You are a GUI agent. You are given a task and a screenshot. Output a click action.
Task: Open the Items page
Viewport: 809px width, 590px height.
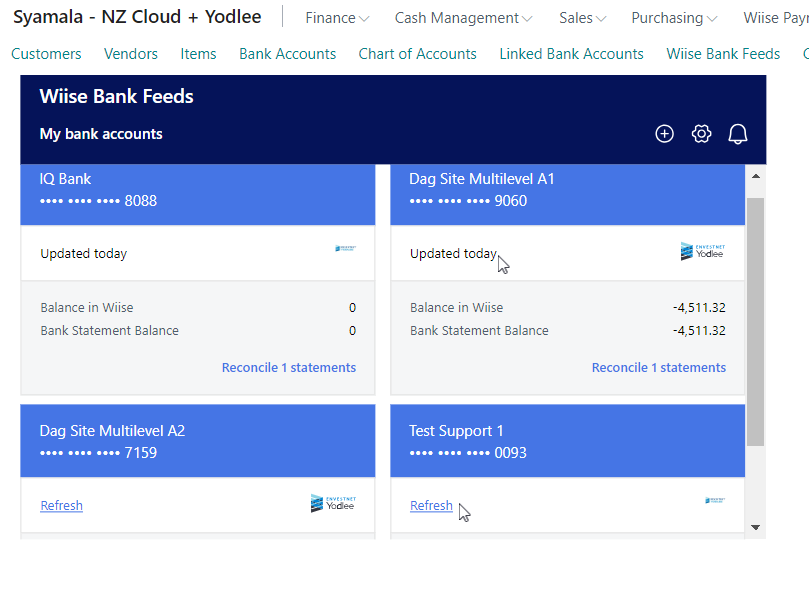198,54
